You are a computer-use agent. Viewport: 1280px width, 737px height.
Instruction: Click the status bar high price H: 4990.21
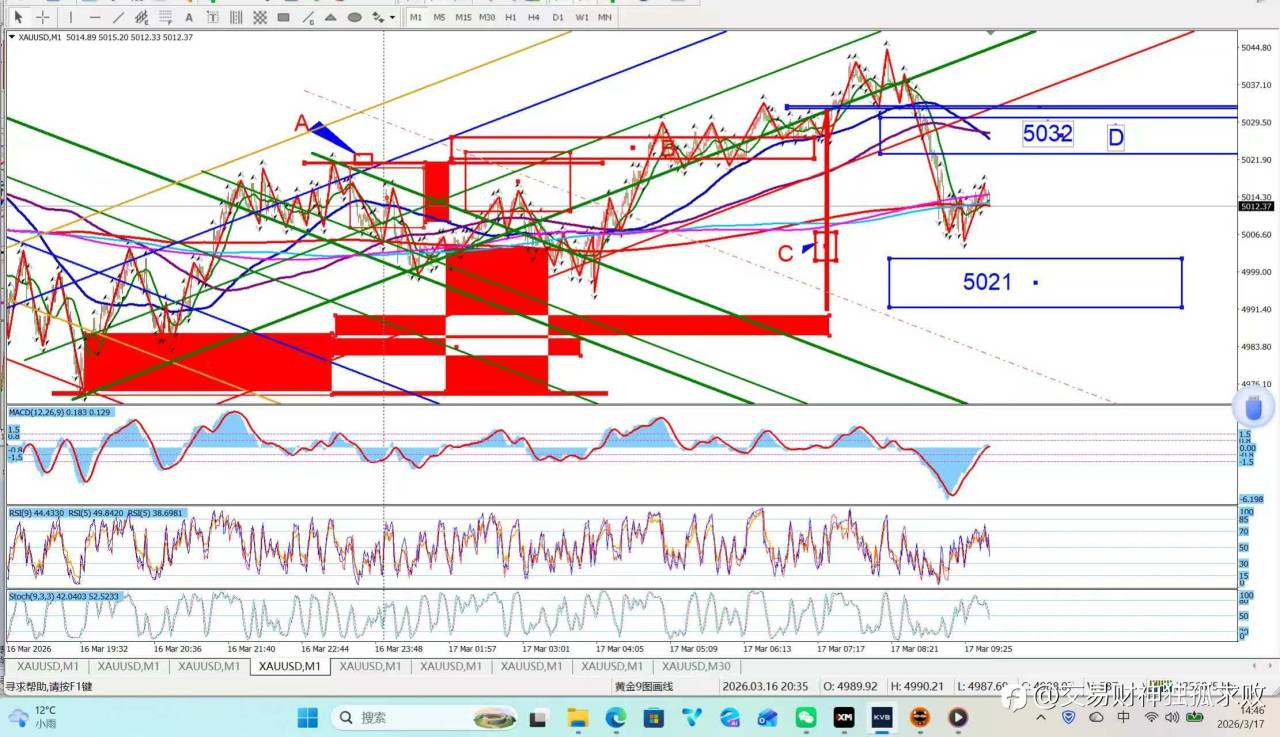point(919,686)
